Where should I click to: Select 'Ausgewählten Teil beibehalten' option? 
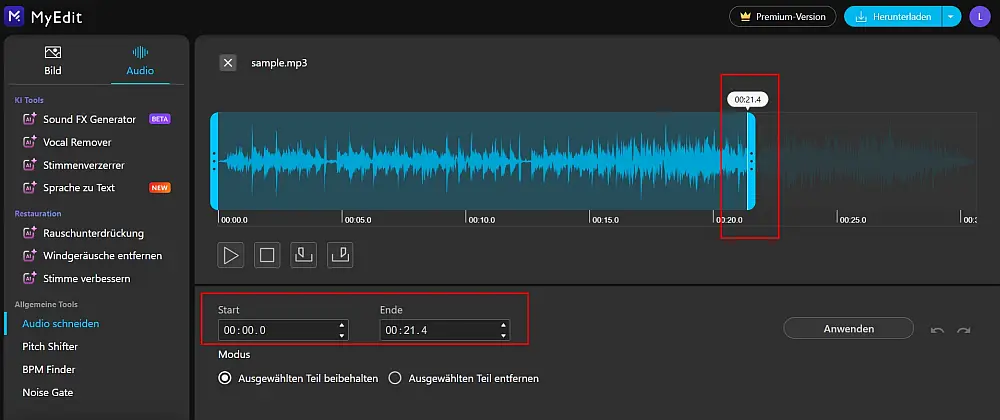[225, 378]
